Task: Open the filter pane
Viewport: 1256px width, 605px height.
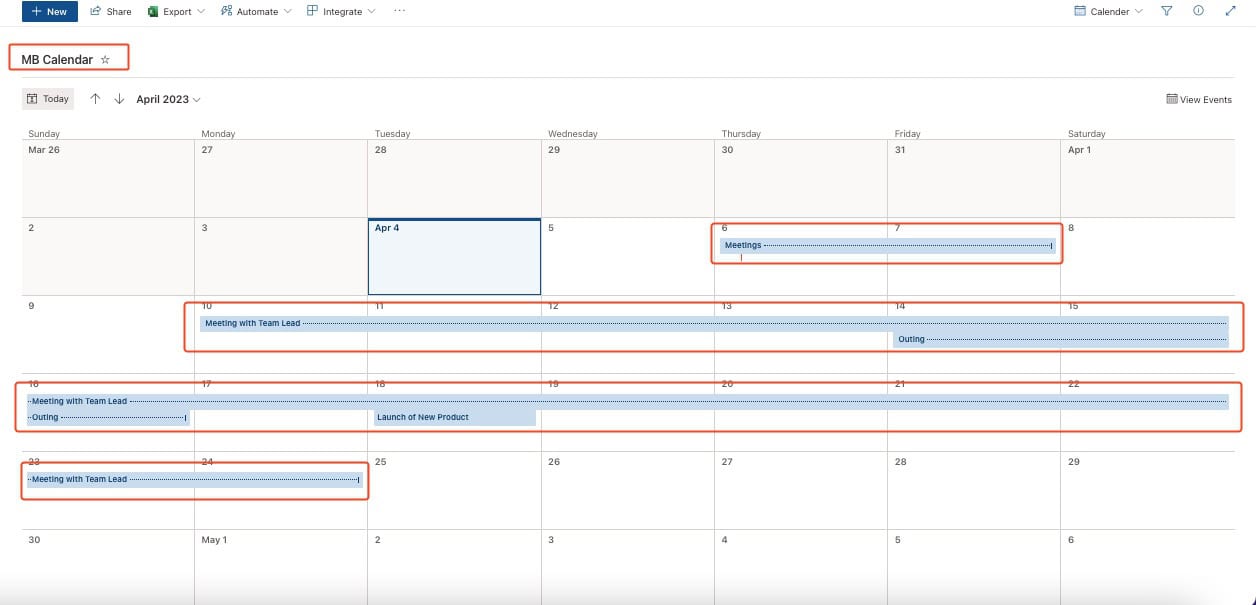Action: point(1167,11)
